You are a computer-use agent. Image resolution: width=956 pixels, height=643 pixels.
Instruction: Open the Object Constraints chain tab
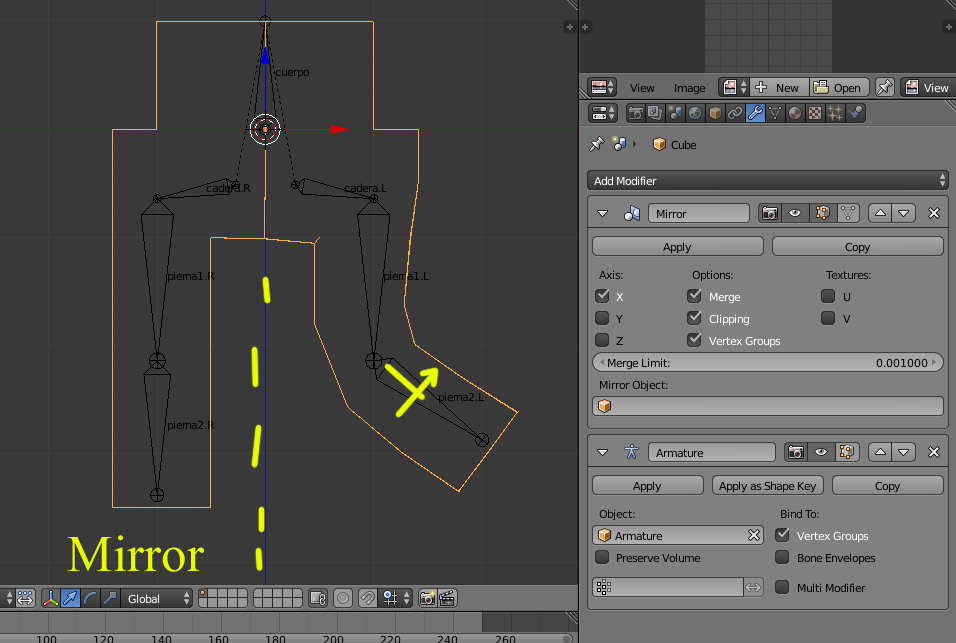point(735,114)
